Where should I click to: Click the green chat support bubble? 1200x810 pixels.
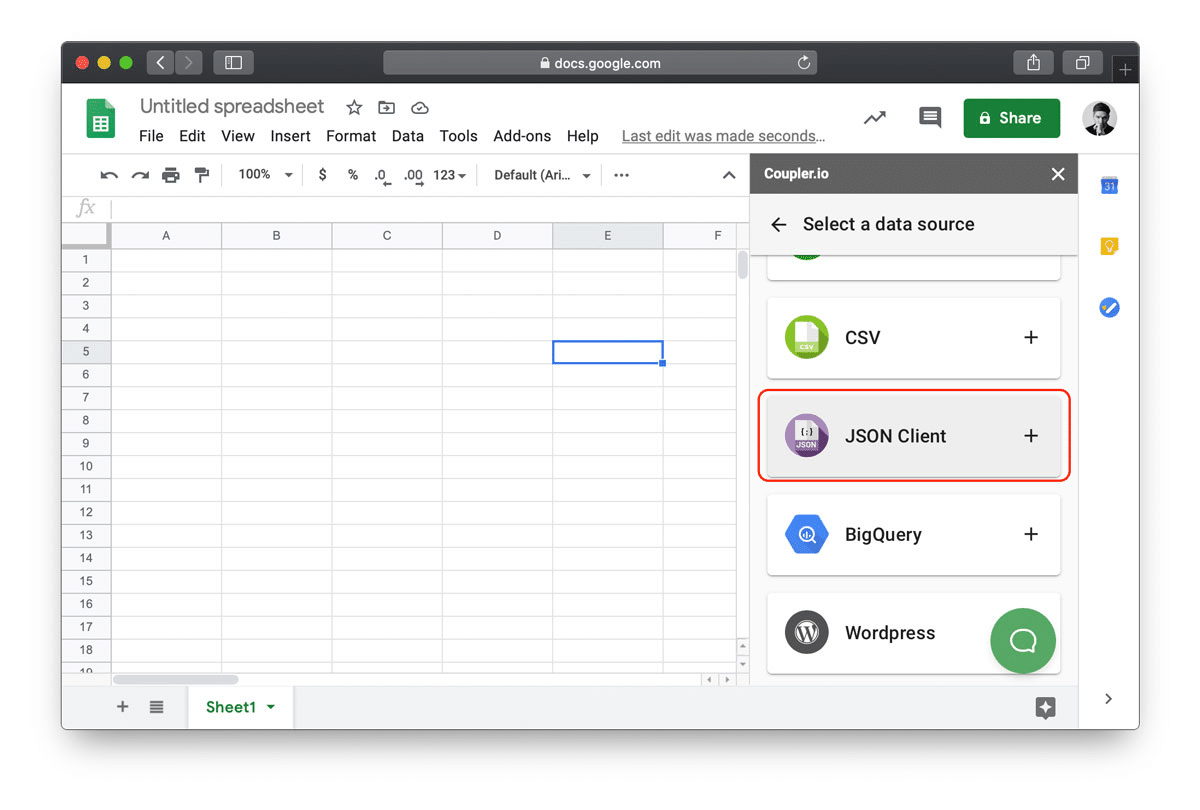[x=1023, y=641]
